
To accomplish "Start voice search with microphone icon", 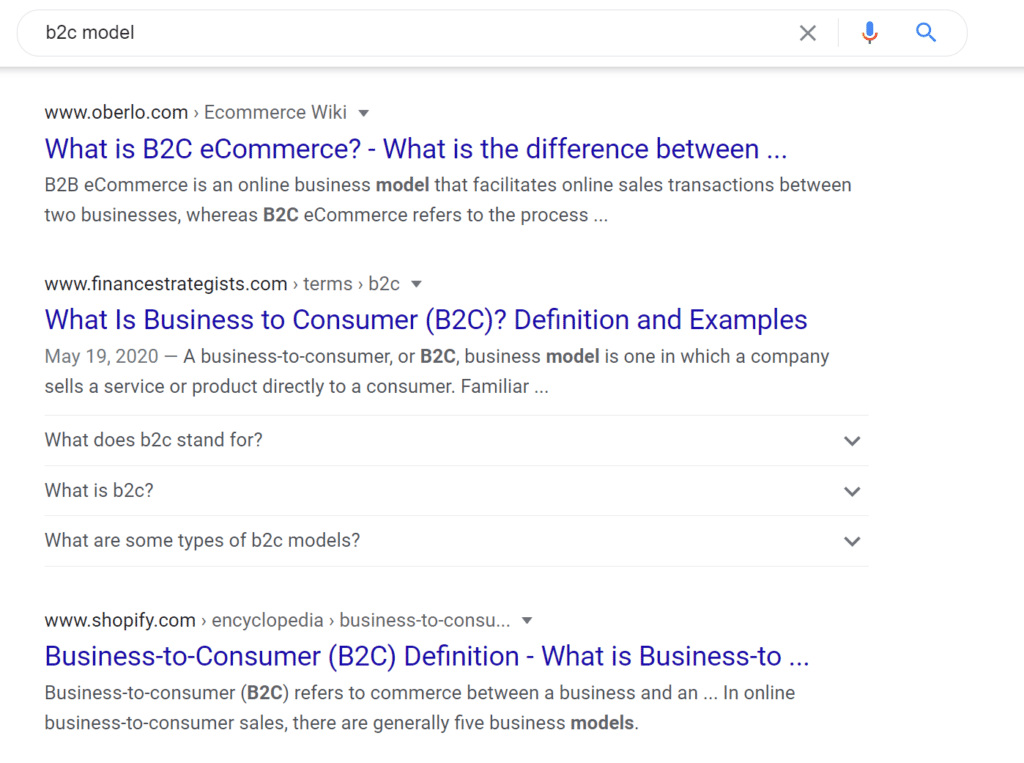I will 869,33.
